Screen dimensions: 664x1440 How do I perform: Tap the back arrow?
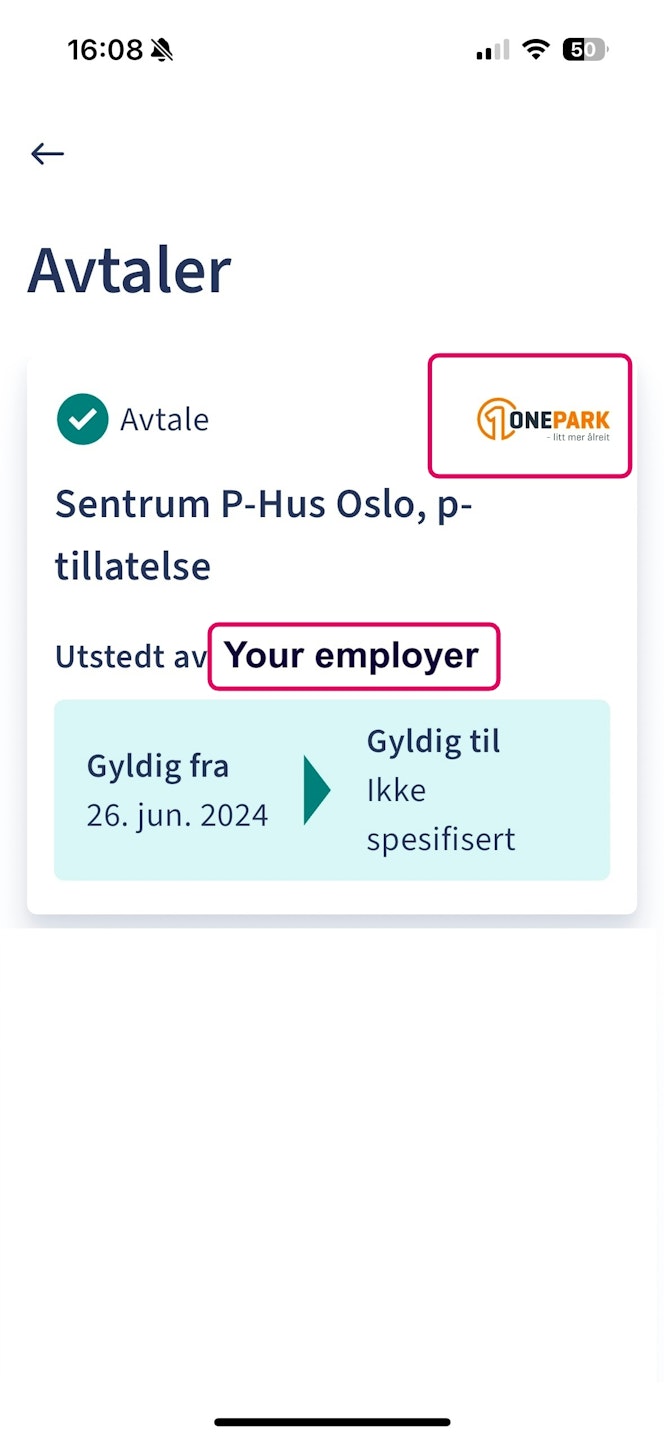click(x=47, y=153)
